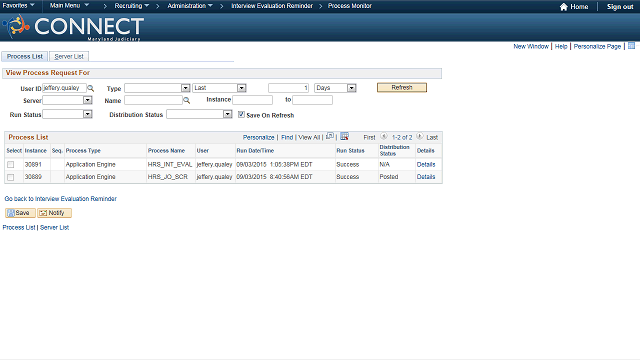Screen dimensions: 640x360
Task: Sort by Instance column header
Action: (36, 151)
